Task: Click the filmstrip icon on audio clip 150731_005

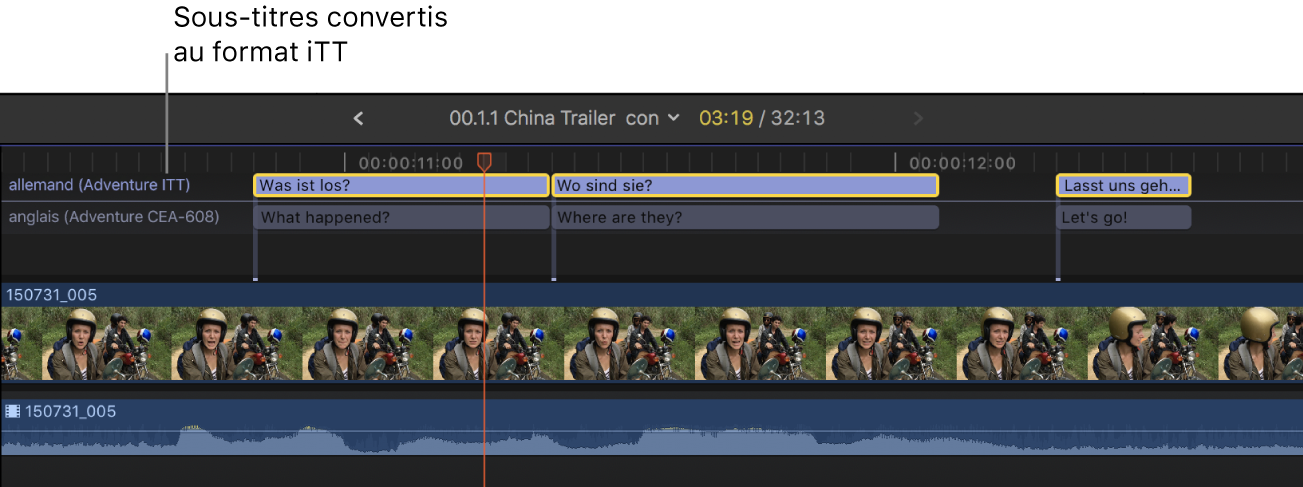Action: point(13,411)
